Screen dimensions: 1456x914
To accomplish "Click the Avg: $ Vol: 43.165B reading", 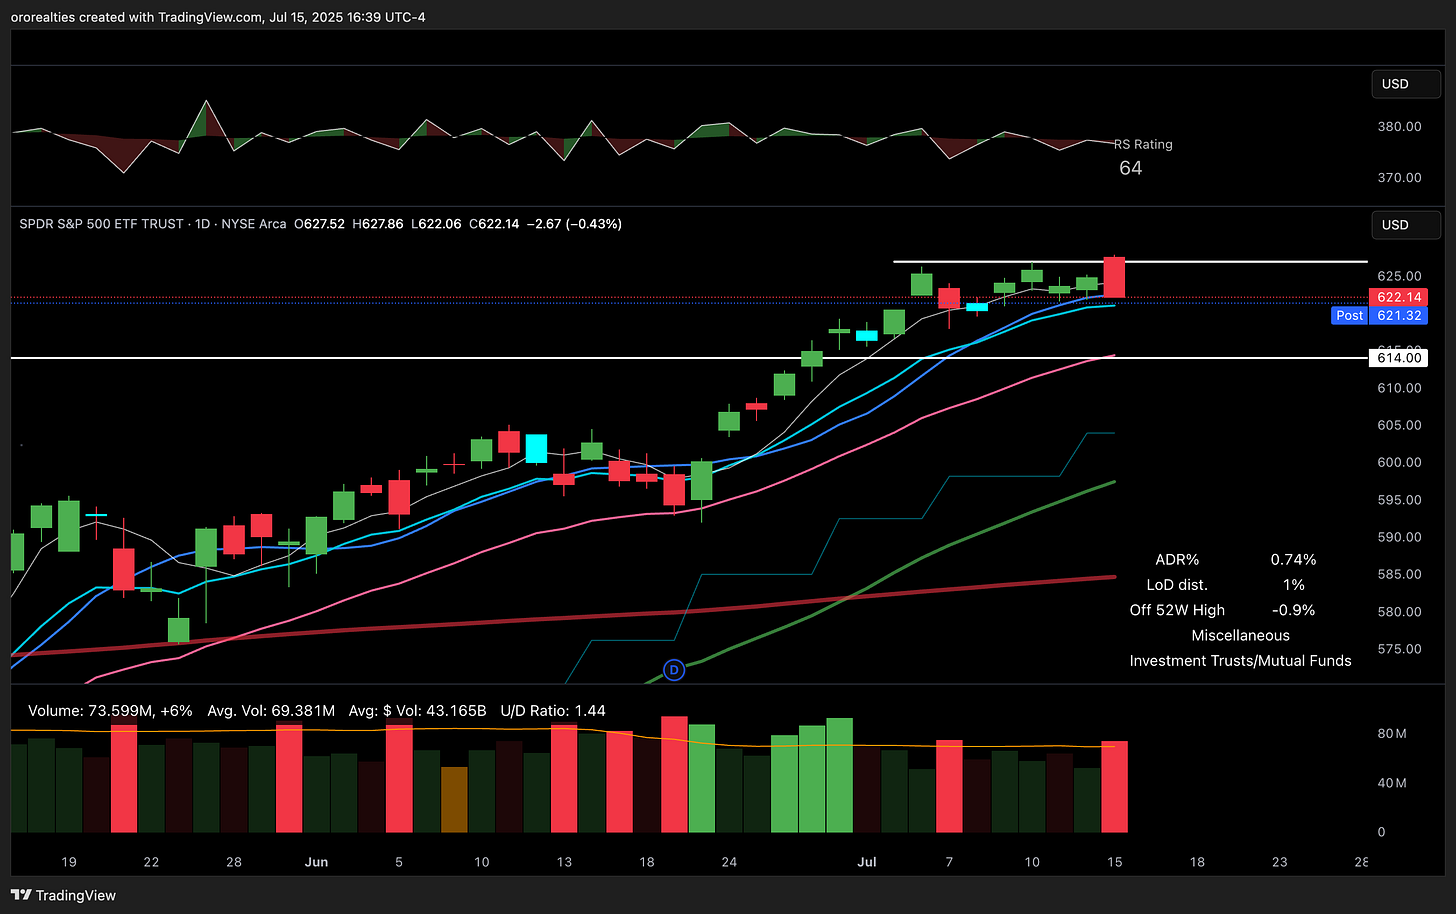I will coord(418,710).
